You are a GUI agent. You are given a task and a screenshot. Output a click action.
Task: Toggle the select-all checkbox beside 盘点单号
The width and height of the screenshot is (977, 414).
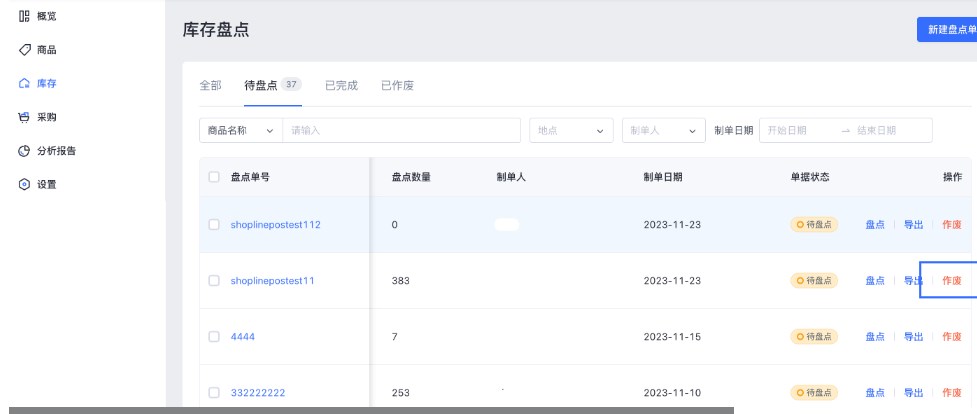214,177
